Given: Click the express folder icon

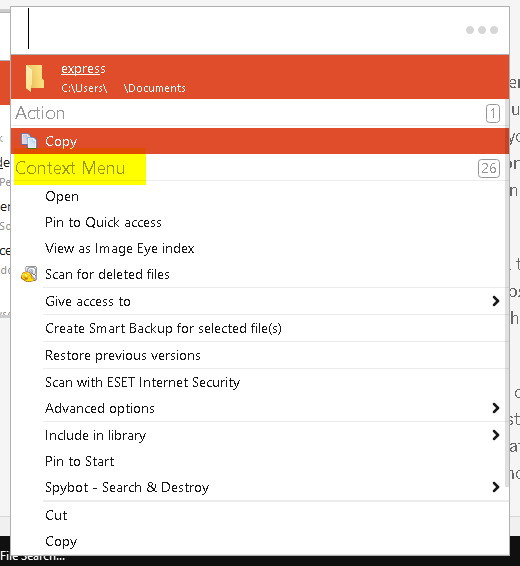Looking at the screenshot, I should [x=35, y=78].
